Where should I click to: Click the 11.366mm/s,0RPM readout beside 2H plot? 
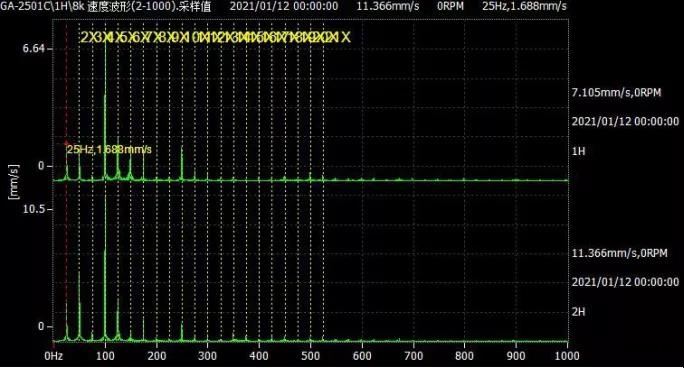pyautogui.click(x=619, y=253)
